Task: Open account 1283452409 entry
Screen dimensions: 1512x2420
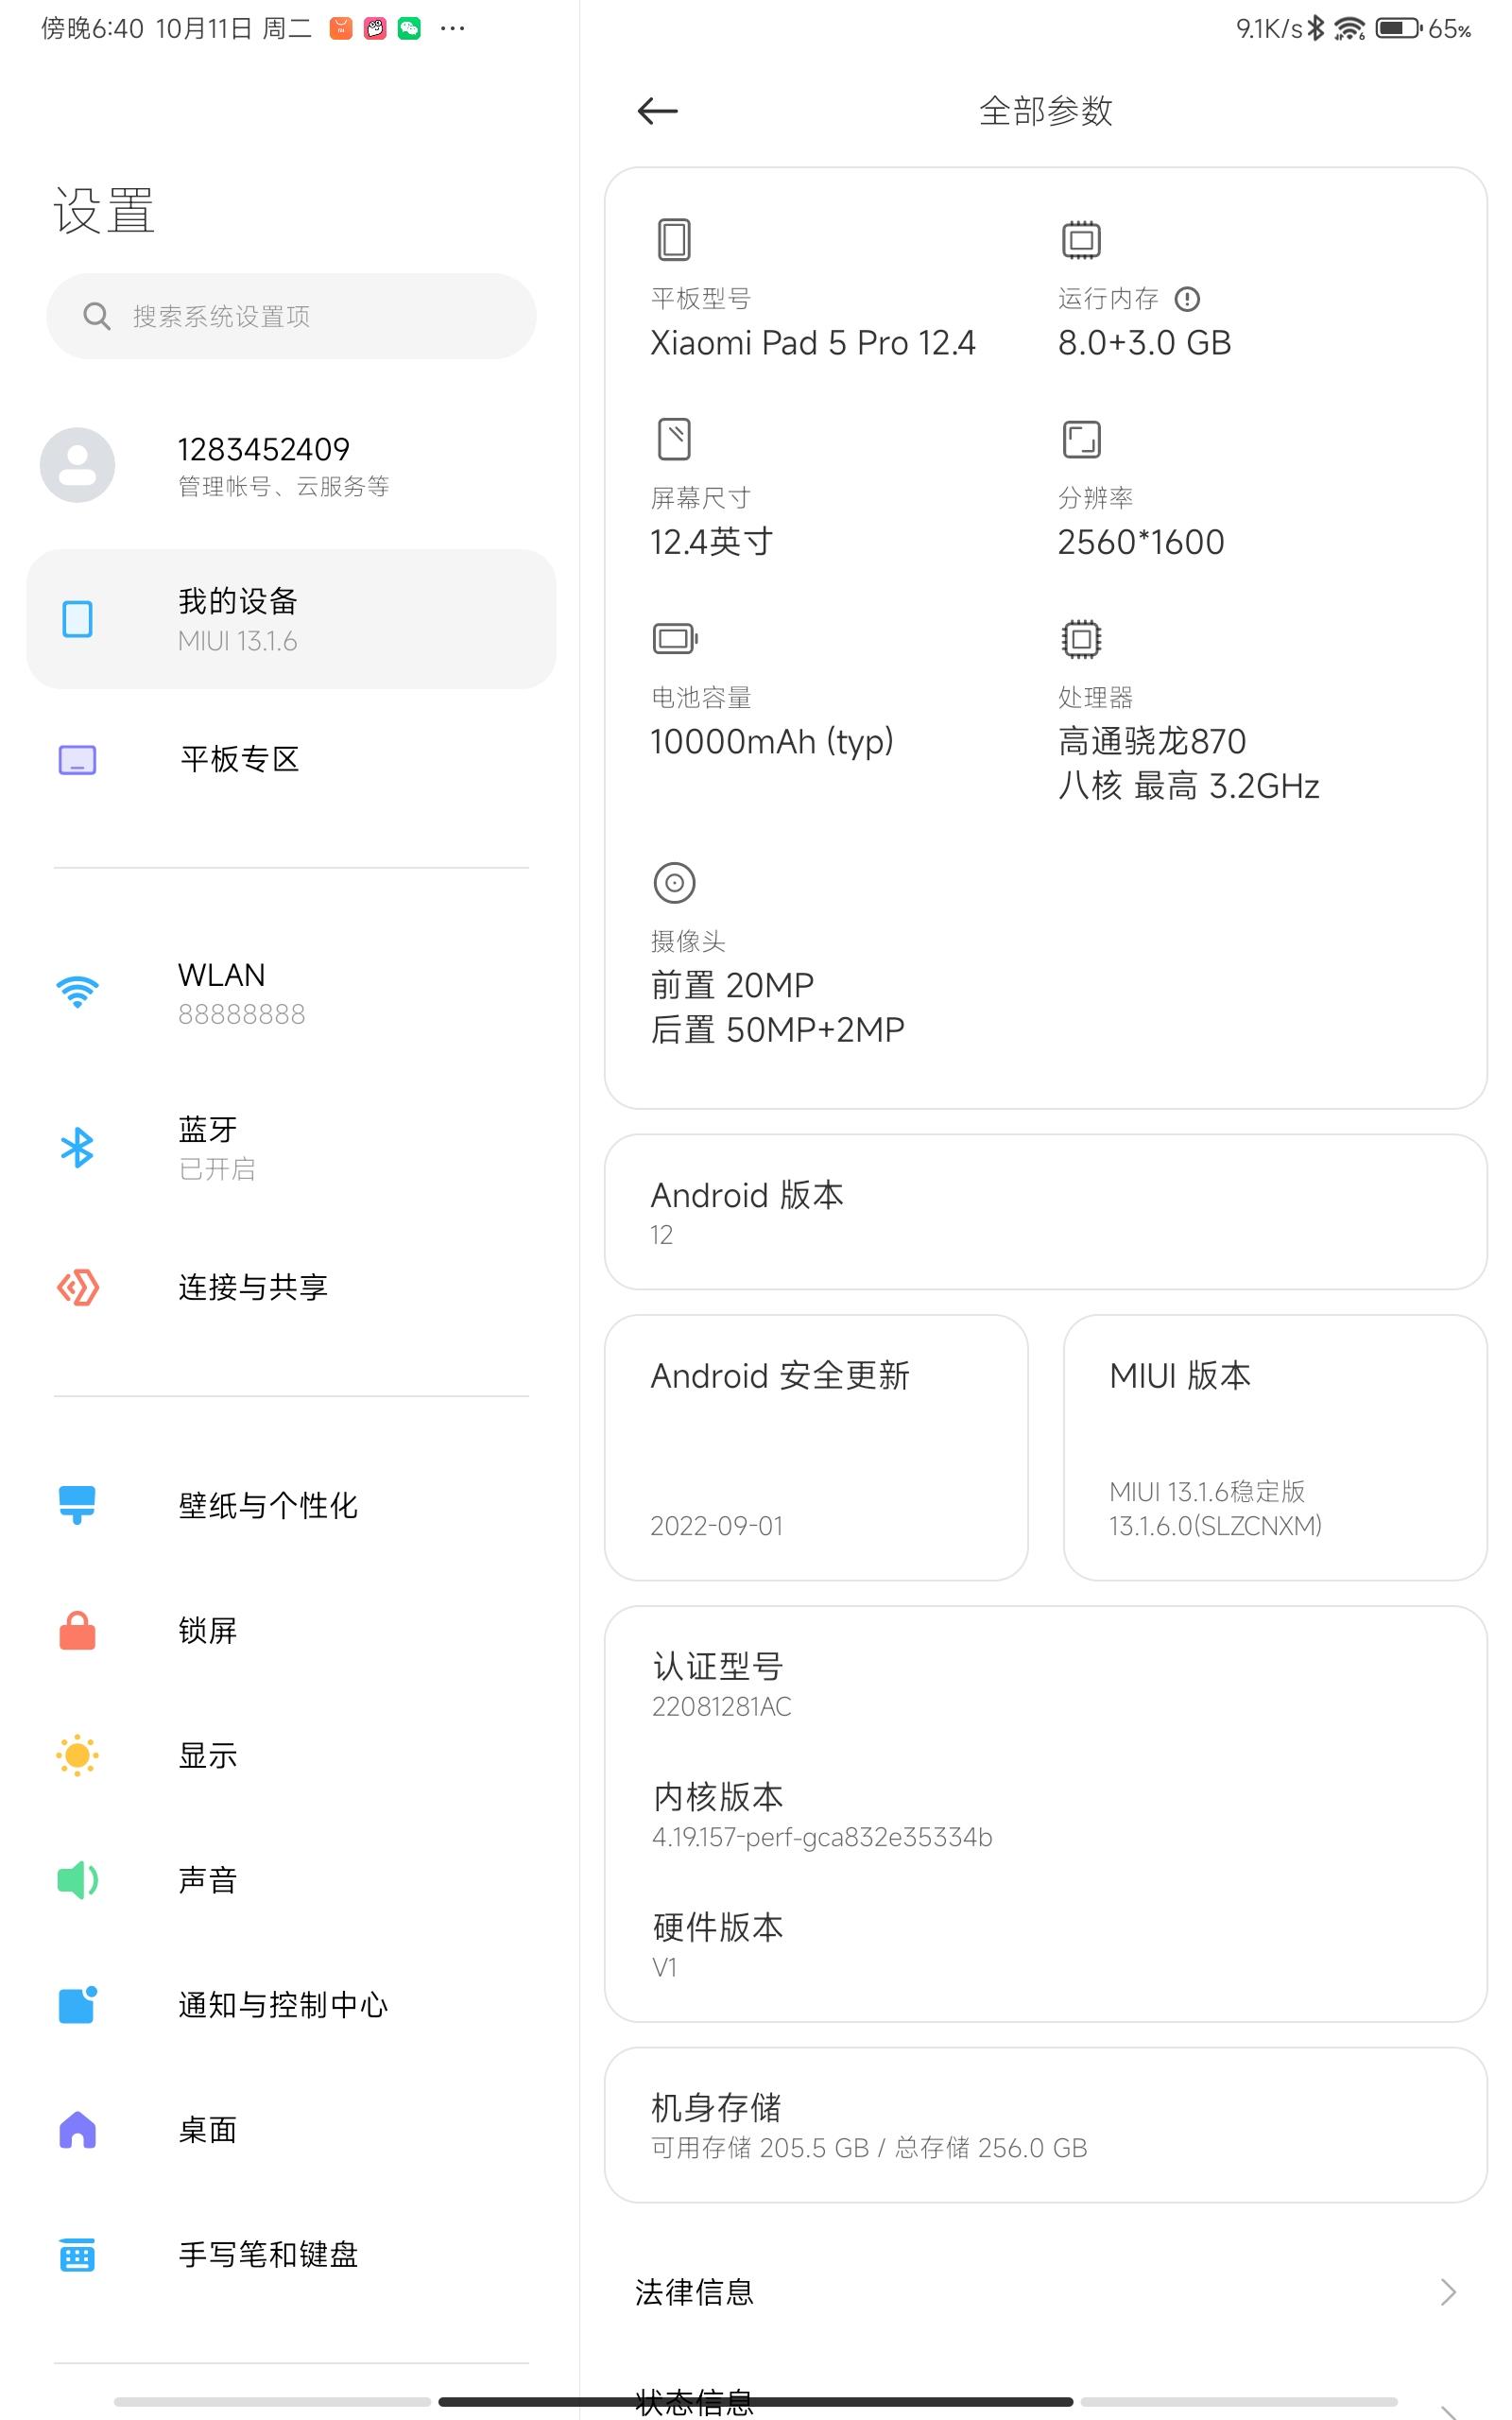Action: [x=291, y=465]
